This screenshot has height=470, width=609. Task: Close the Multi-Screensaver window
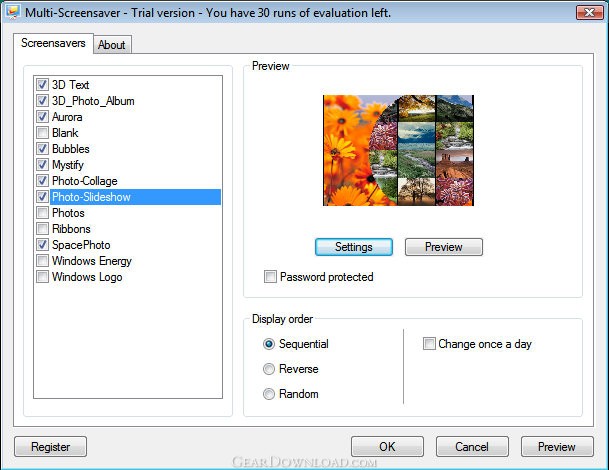coord(589,12)
